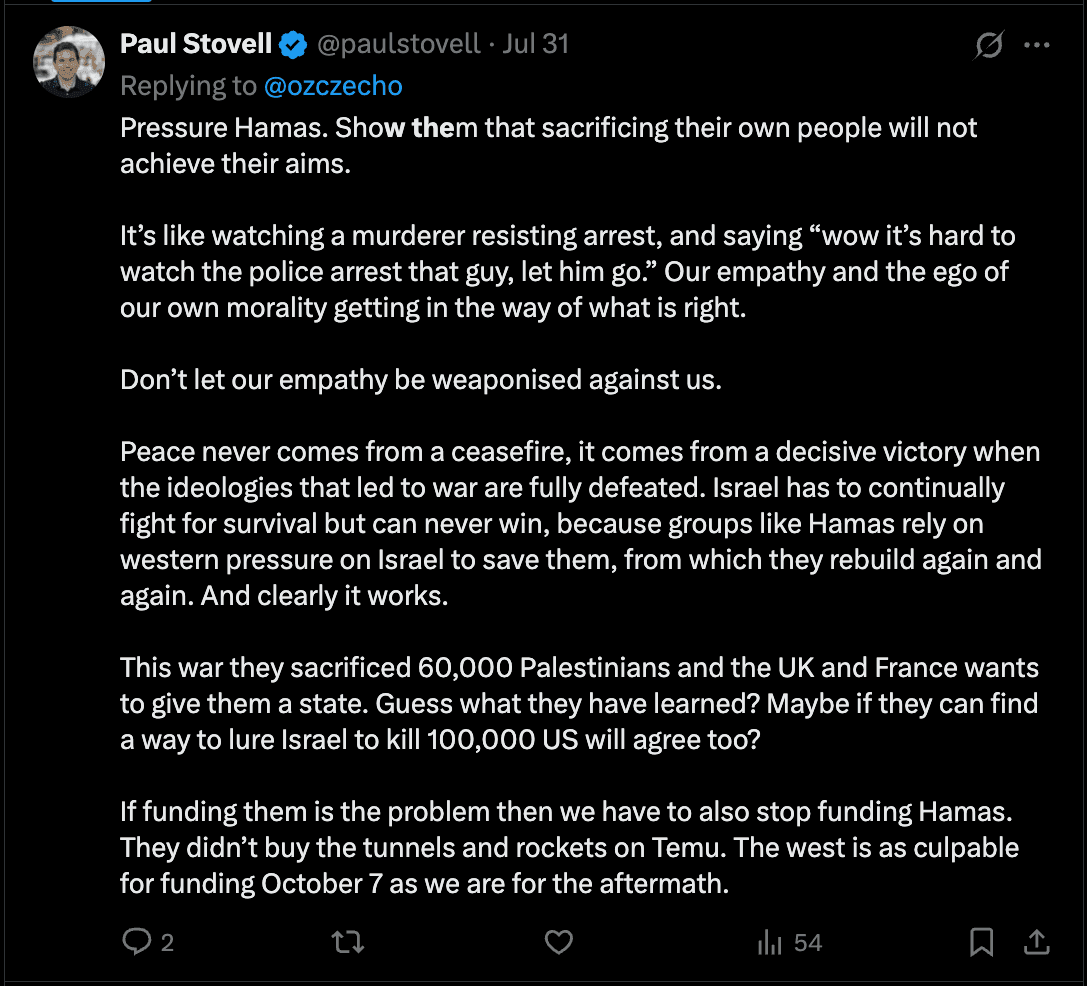Image resolution: width=1087 pixels, height=986 pixels.
Task: Reply to Paul Stovell's tweet
Action: (x=137, y=942)
